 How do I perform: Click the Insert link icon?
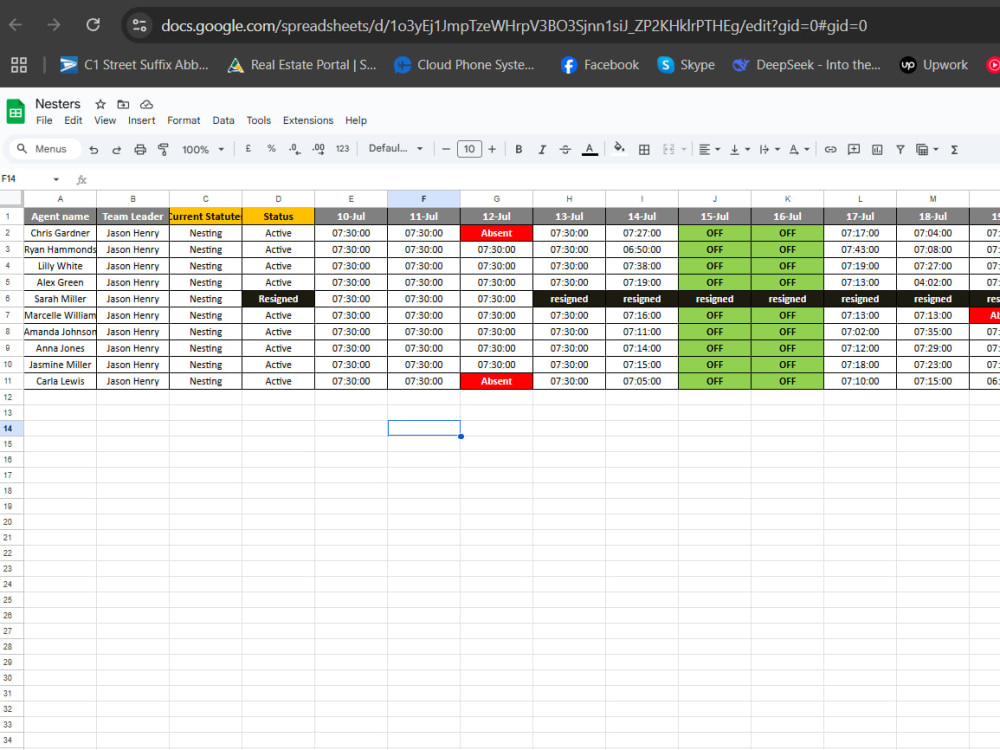point(830,149)
